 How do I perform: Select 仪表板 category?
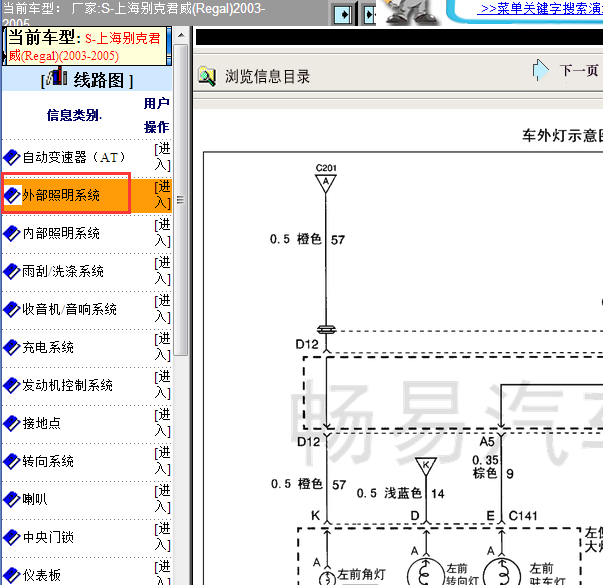42,575
